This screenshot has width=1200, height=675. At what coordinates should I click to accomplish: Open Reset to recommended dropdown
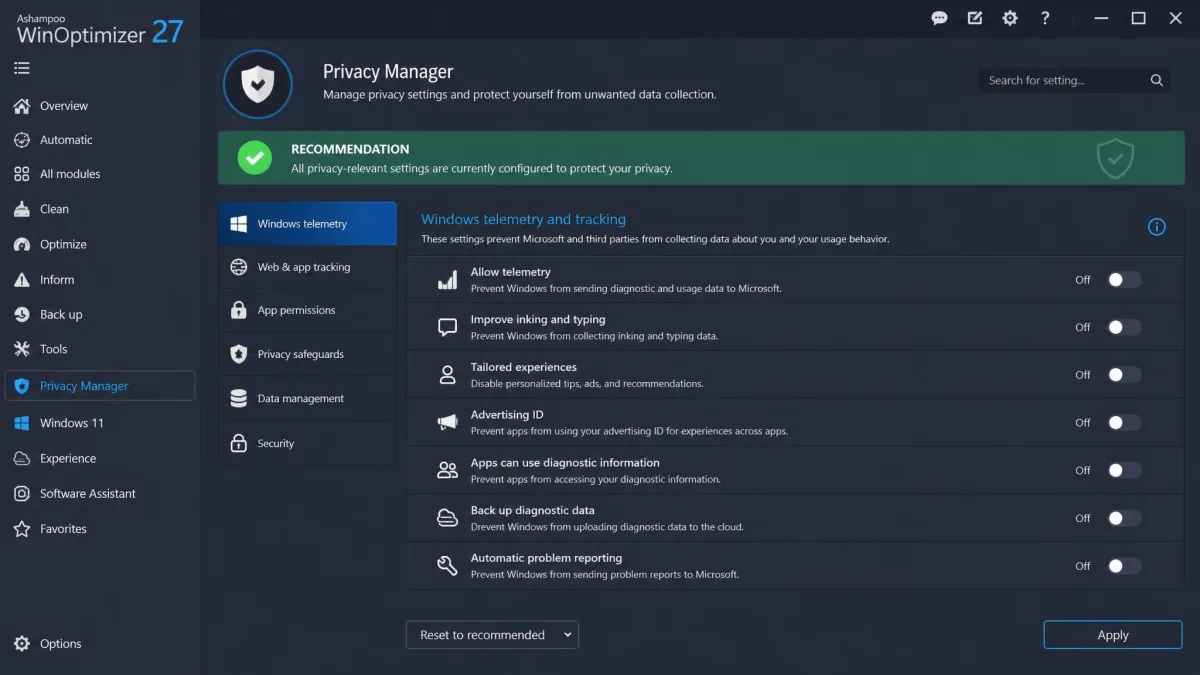point(492,635)
